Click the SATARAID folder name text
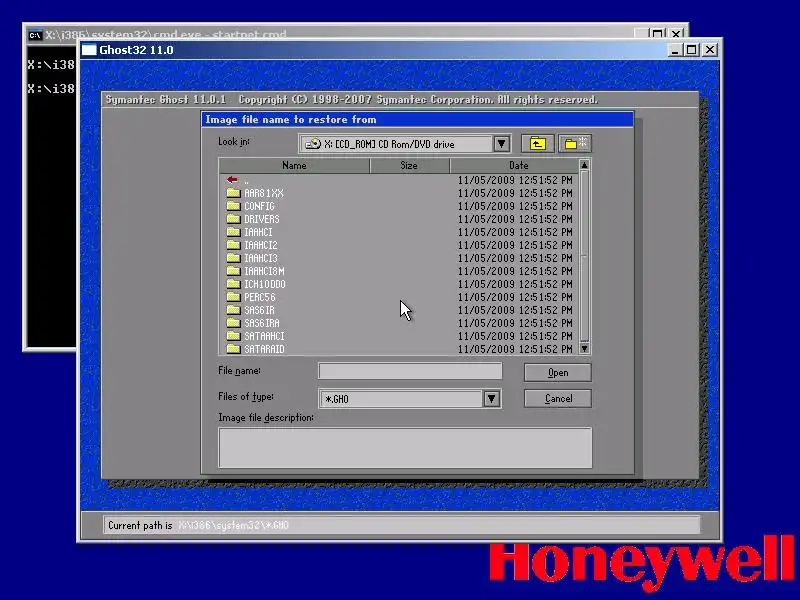800x600 pixels. (264, 349)
